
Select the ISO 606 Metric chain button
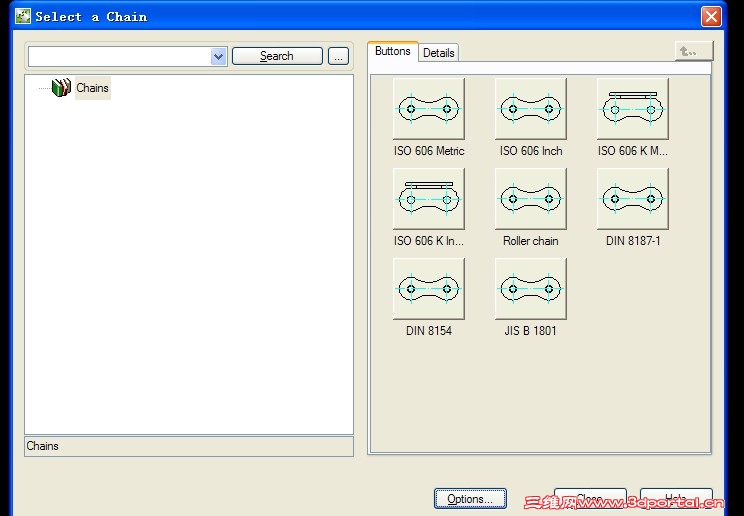(429, 109)
